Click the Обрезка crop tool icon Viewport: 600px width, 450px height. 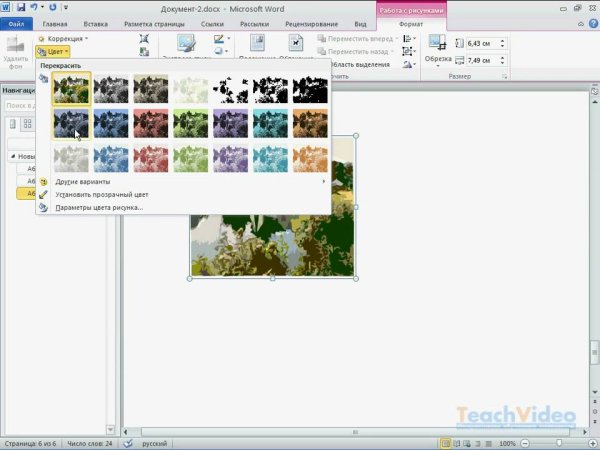coord(437,43)
